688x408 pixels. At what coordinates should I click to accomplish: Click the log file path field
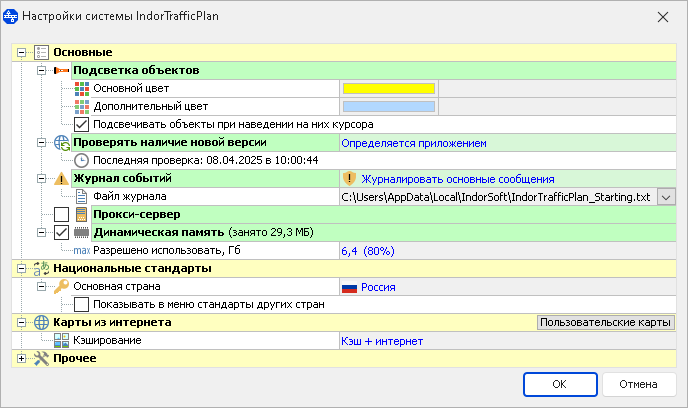pyautogui.click(x=498, y=197)
